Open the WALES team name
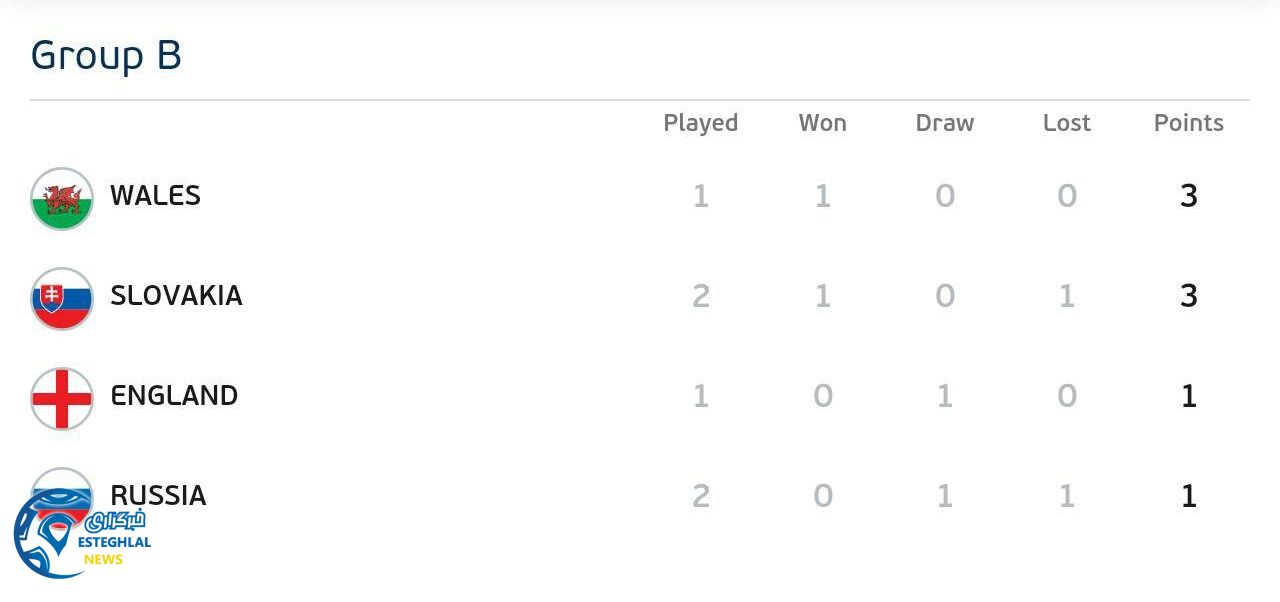 pyautogui.click(x=155, y=195)
